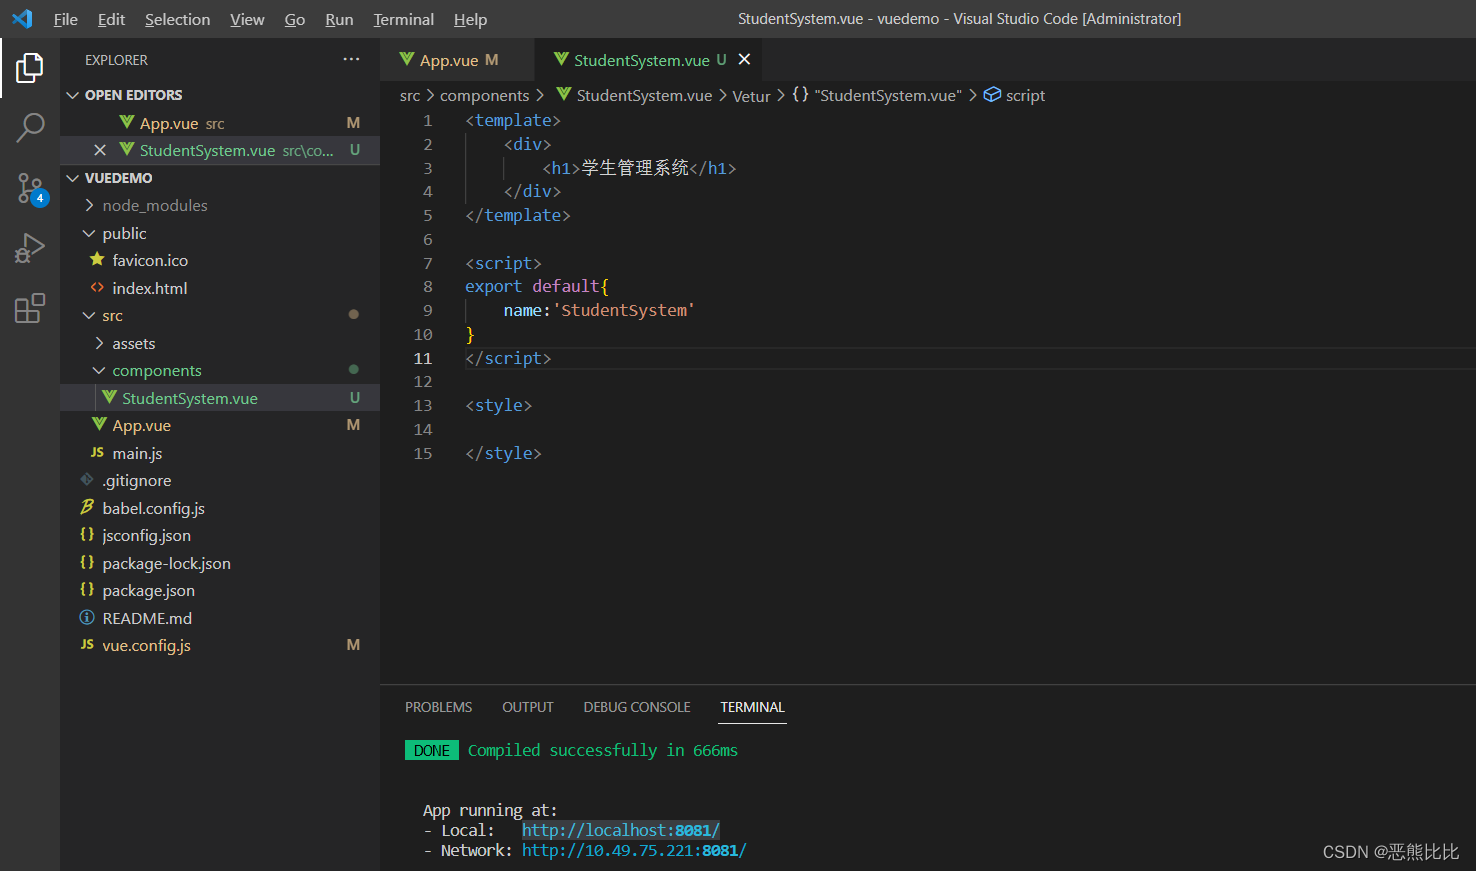Click the braces icon in breadcrumb

(800, 95)
